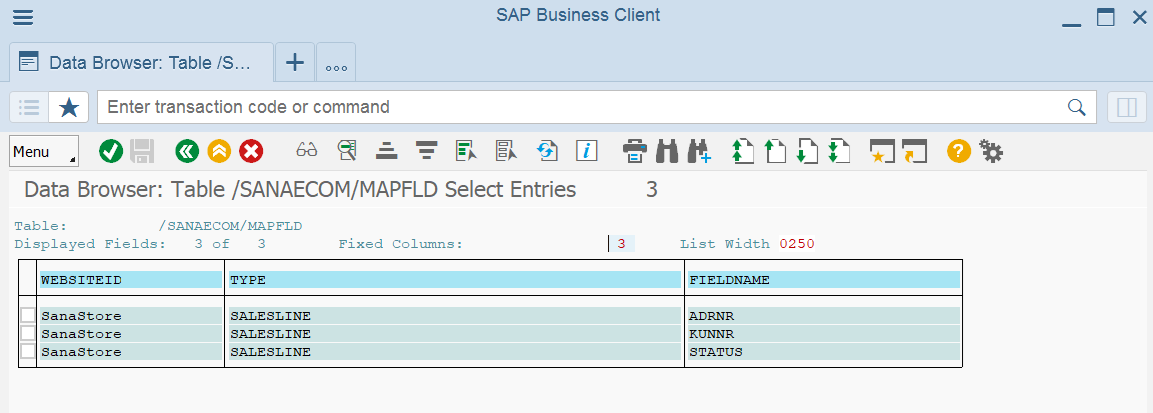Open the tab overflow ellipsis button
The image size is (1153, 413).
[x=336, y=62]
